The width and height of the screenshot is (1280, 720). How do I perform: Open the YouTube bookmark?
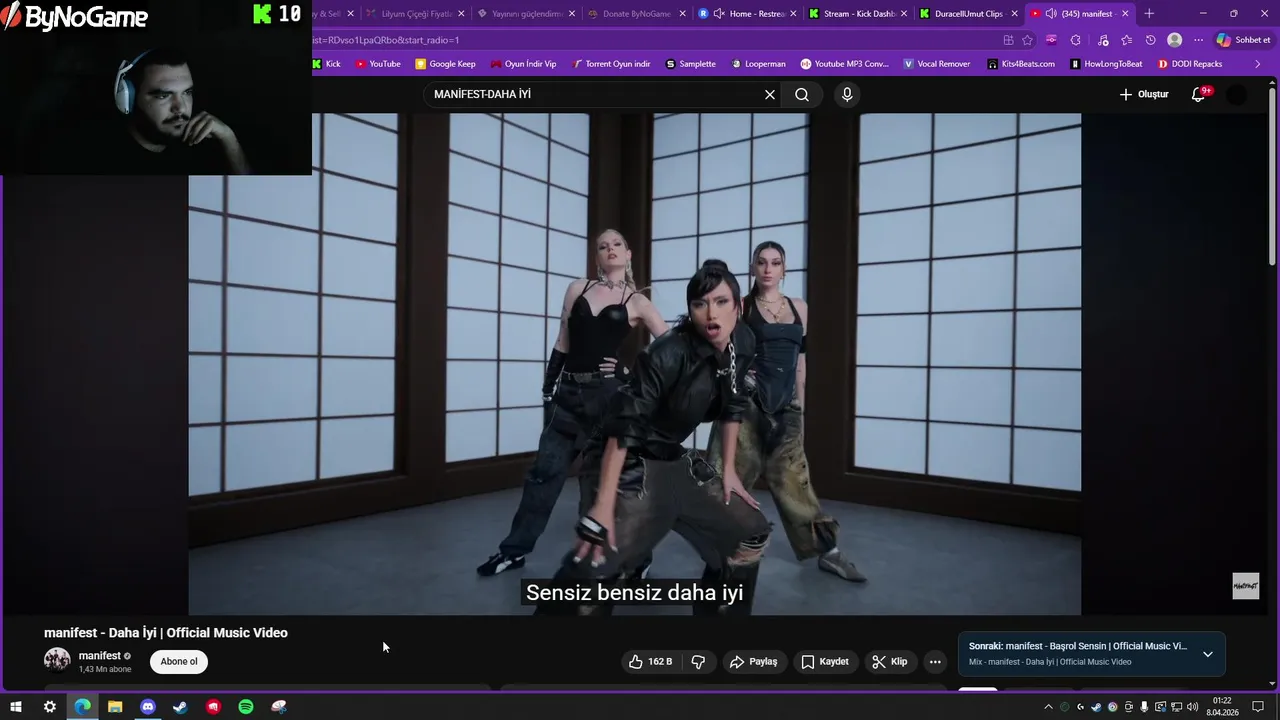tap(378, 64)
